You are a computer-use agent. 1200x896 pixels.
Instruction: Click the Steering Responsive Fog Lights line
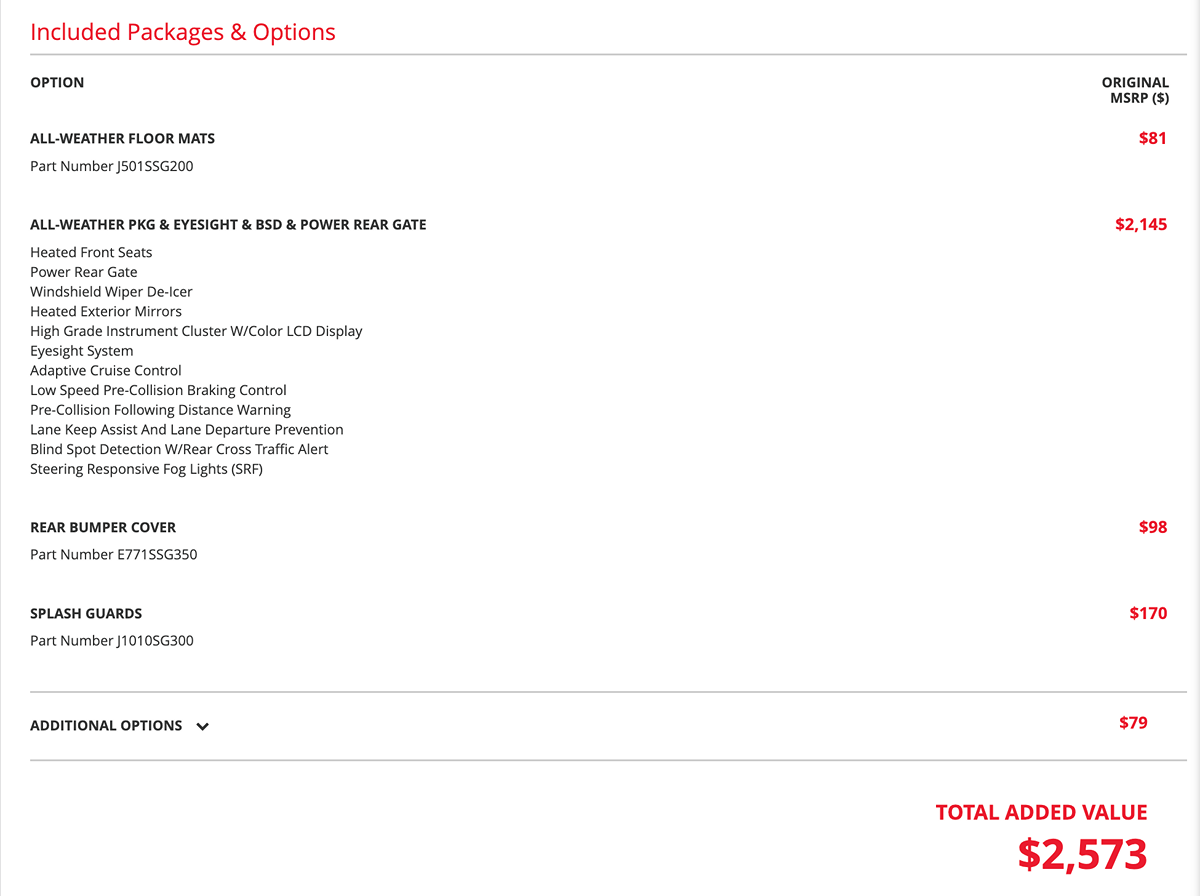[146, 469]
